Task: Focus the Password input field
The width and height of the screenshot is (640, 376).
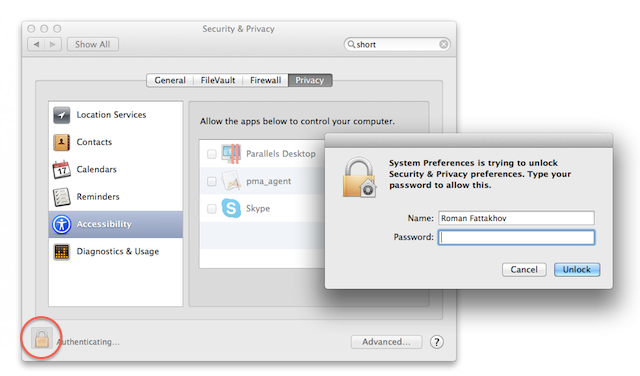Action: point(516,237)
